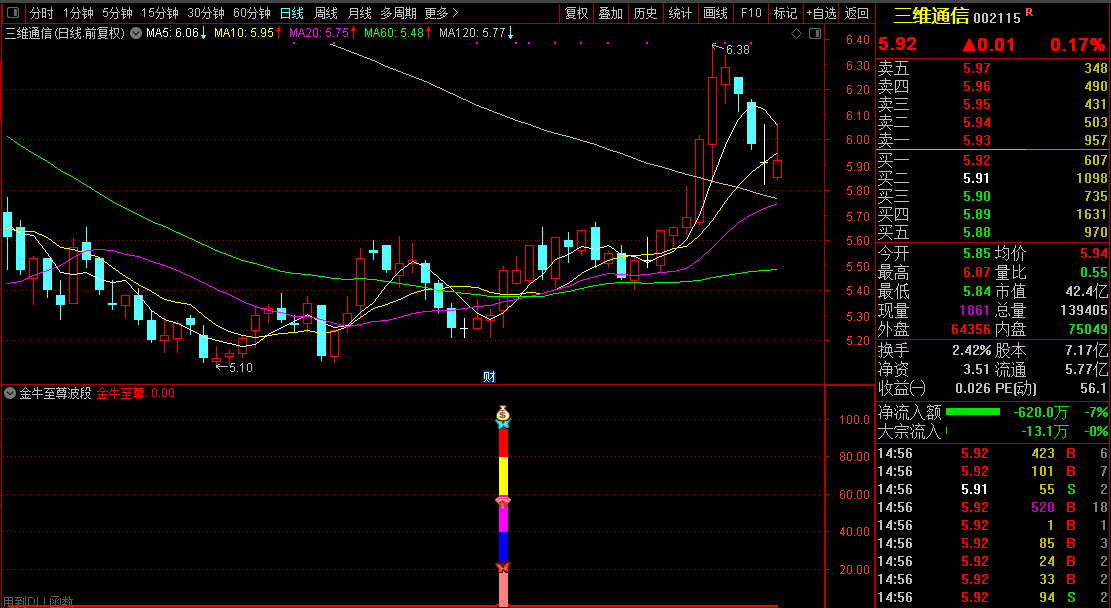Click the 买一 bid price 5.92
Viewport: 1111px width, 608px height.
976,160
